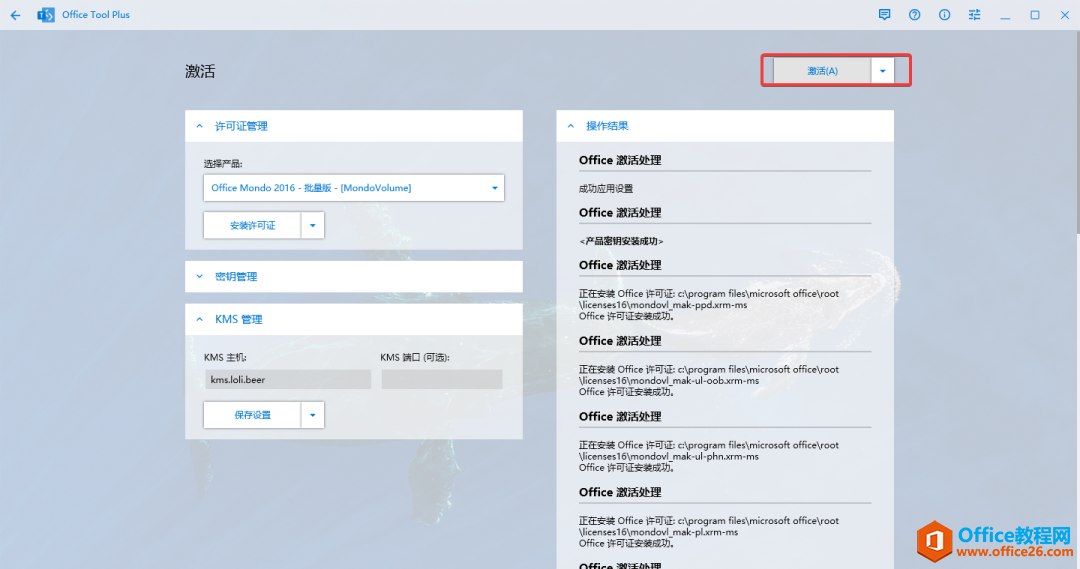Go back using the back arrow
1080x569 pixels.
point(15,14)
